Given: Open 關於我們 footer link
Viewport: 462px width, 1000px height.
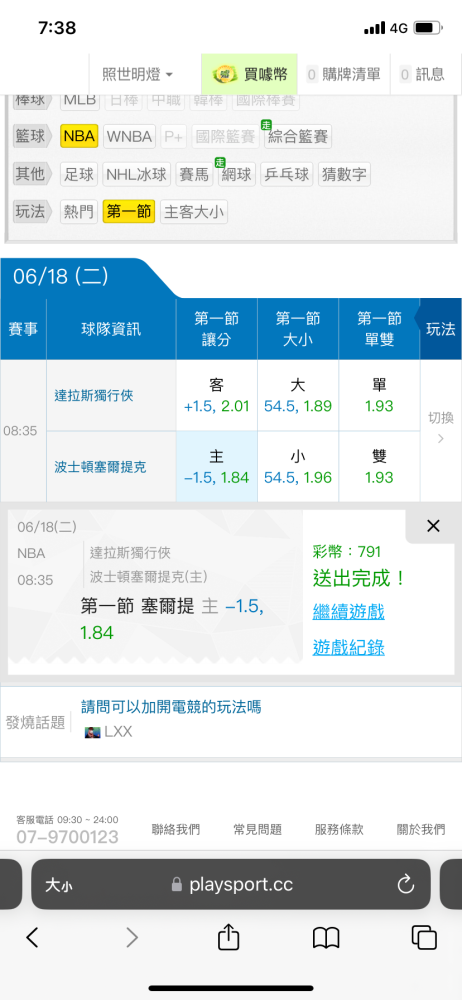Looking at the screenshot, I should coord(421,829).
